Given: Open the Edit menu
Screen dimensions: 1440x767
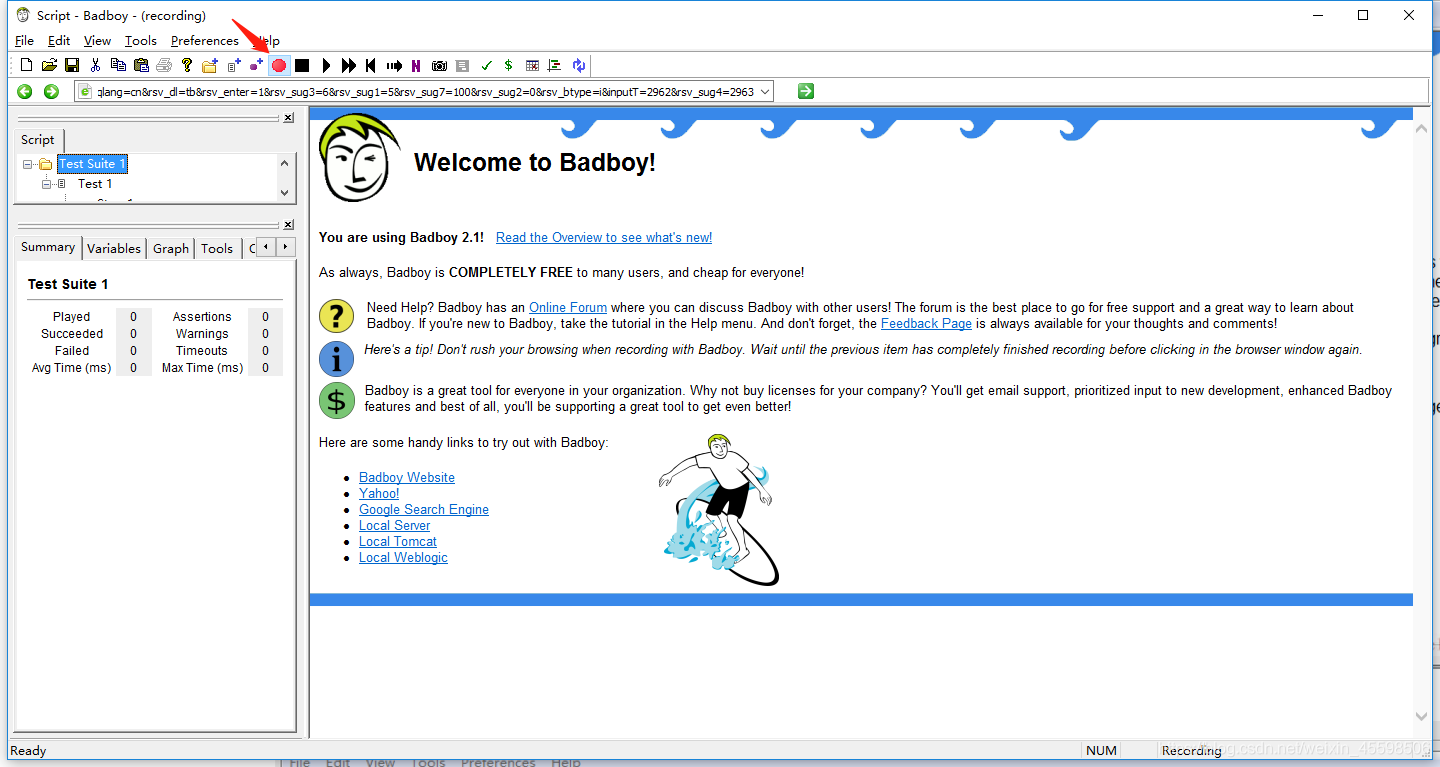Looking at the screenshot, I should click(x=59, y=40).
